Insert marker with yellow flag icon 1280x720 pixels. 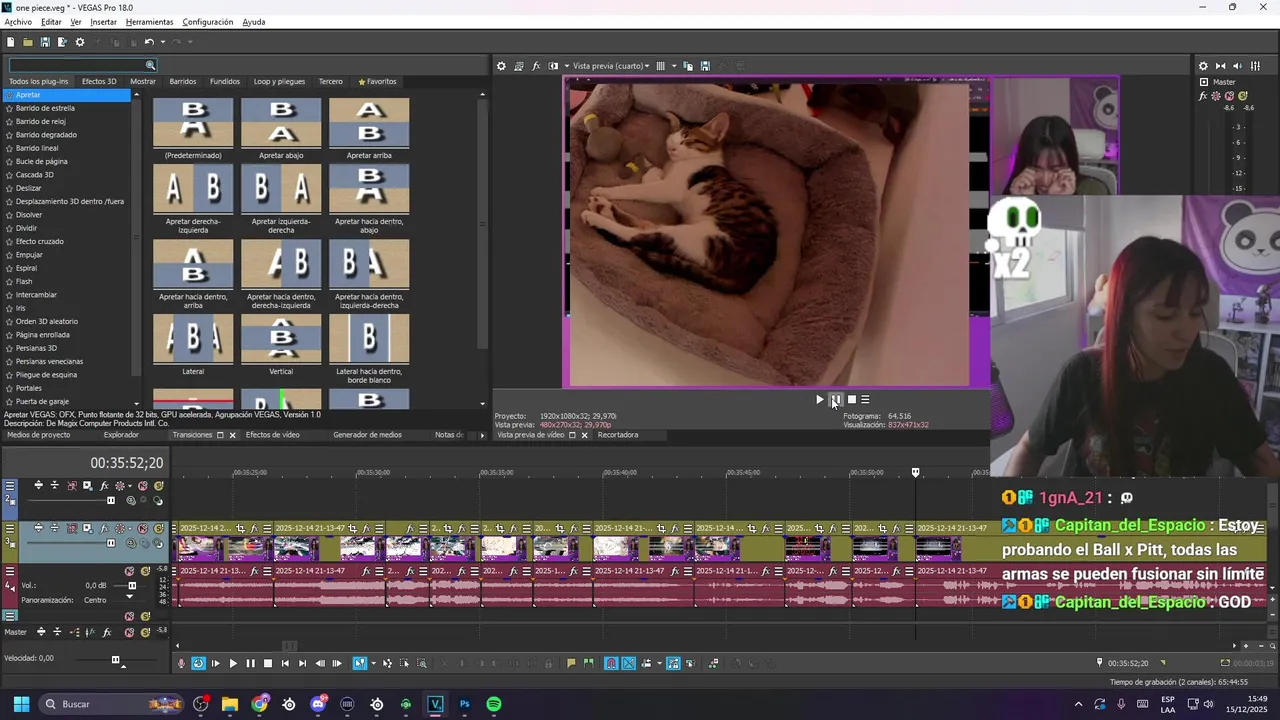[x=571, y=663]
